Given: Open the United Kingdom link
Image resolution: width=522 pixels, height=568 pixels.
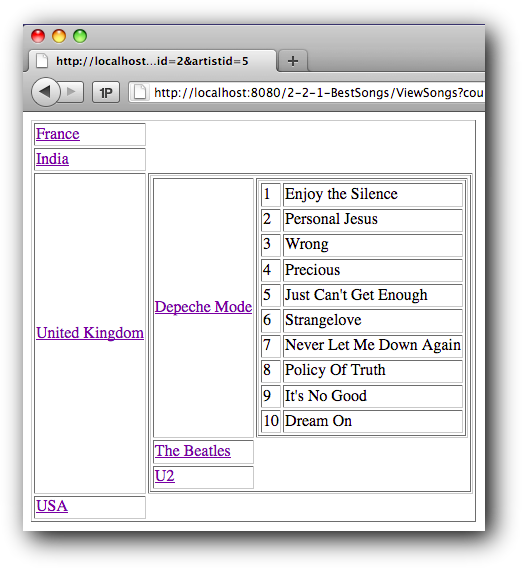Looking at the screenshot, I should tap(90, 333).
